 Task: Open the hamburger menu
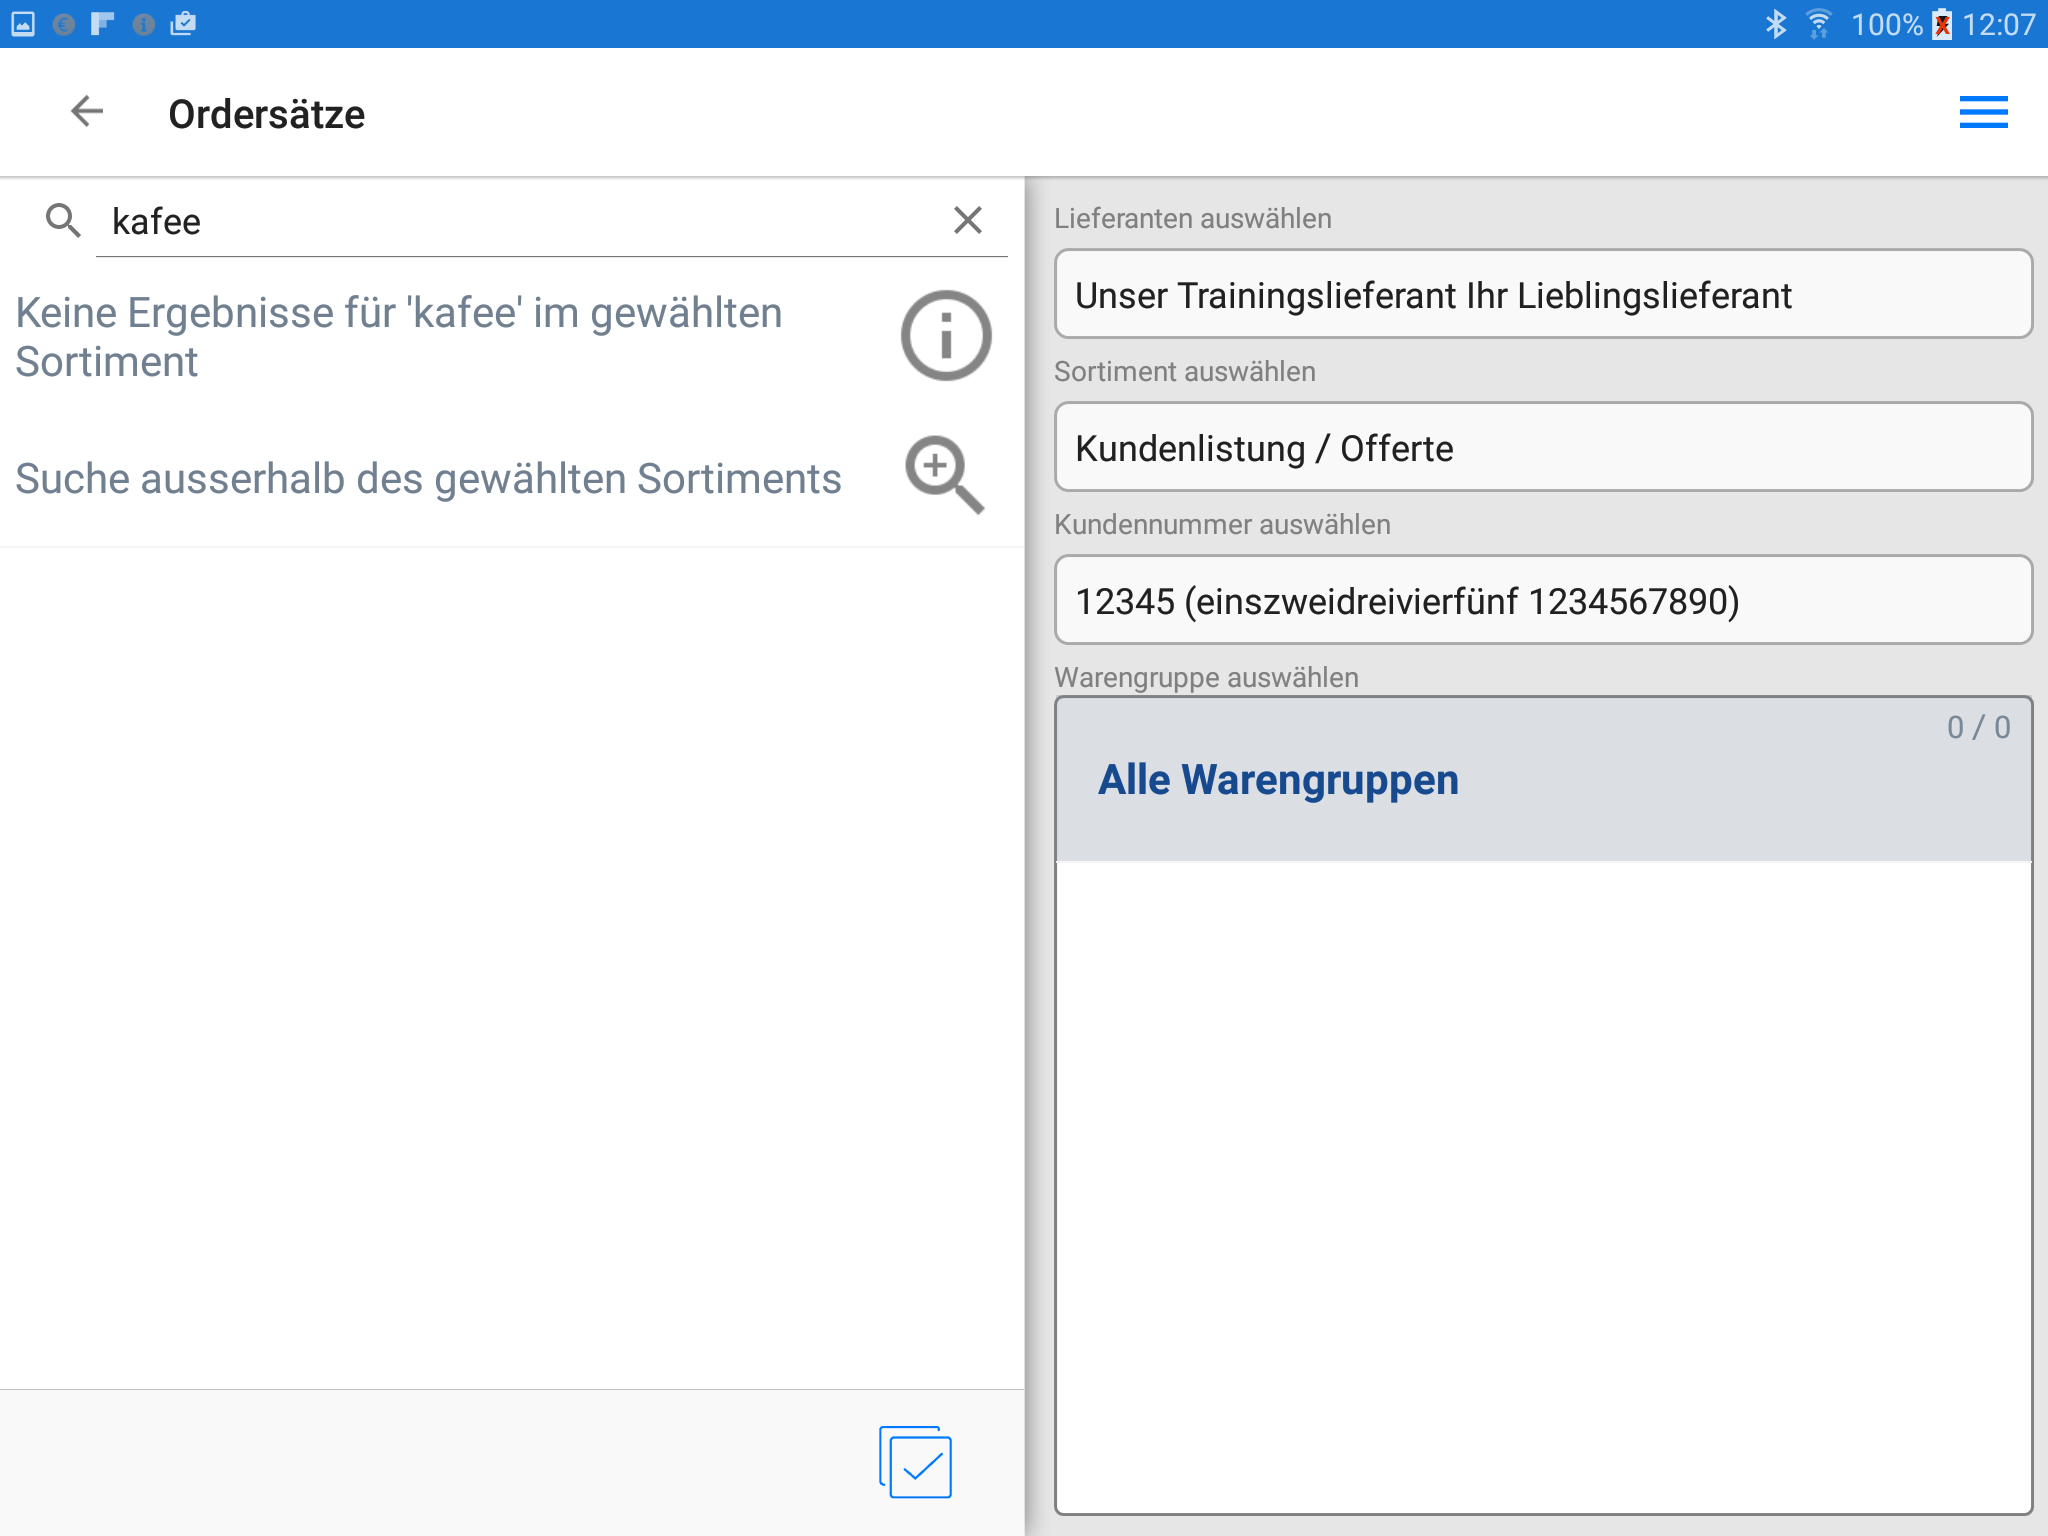1983,112
